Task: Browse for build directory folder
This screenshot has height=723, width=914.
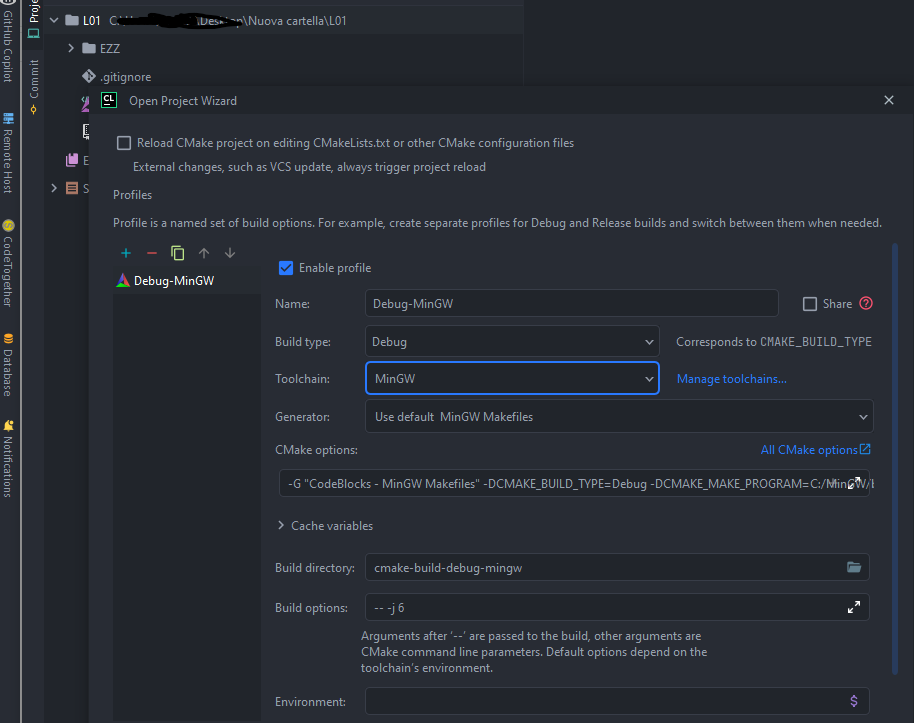Action: (854, 567)
